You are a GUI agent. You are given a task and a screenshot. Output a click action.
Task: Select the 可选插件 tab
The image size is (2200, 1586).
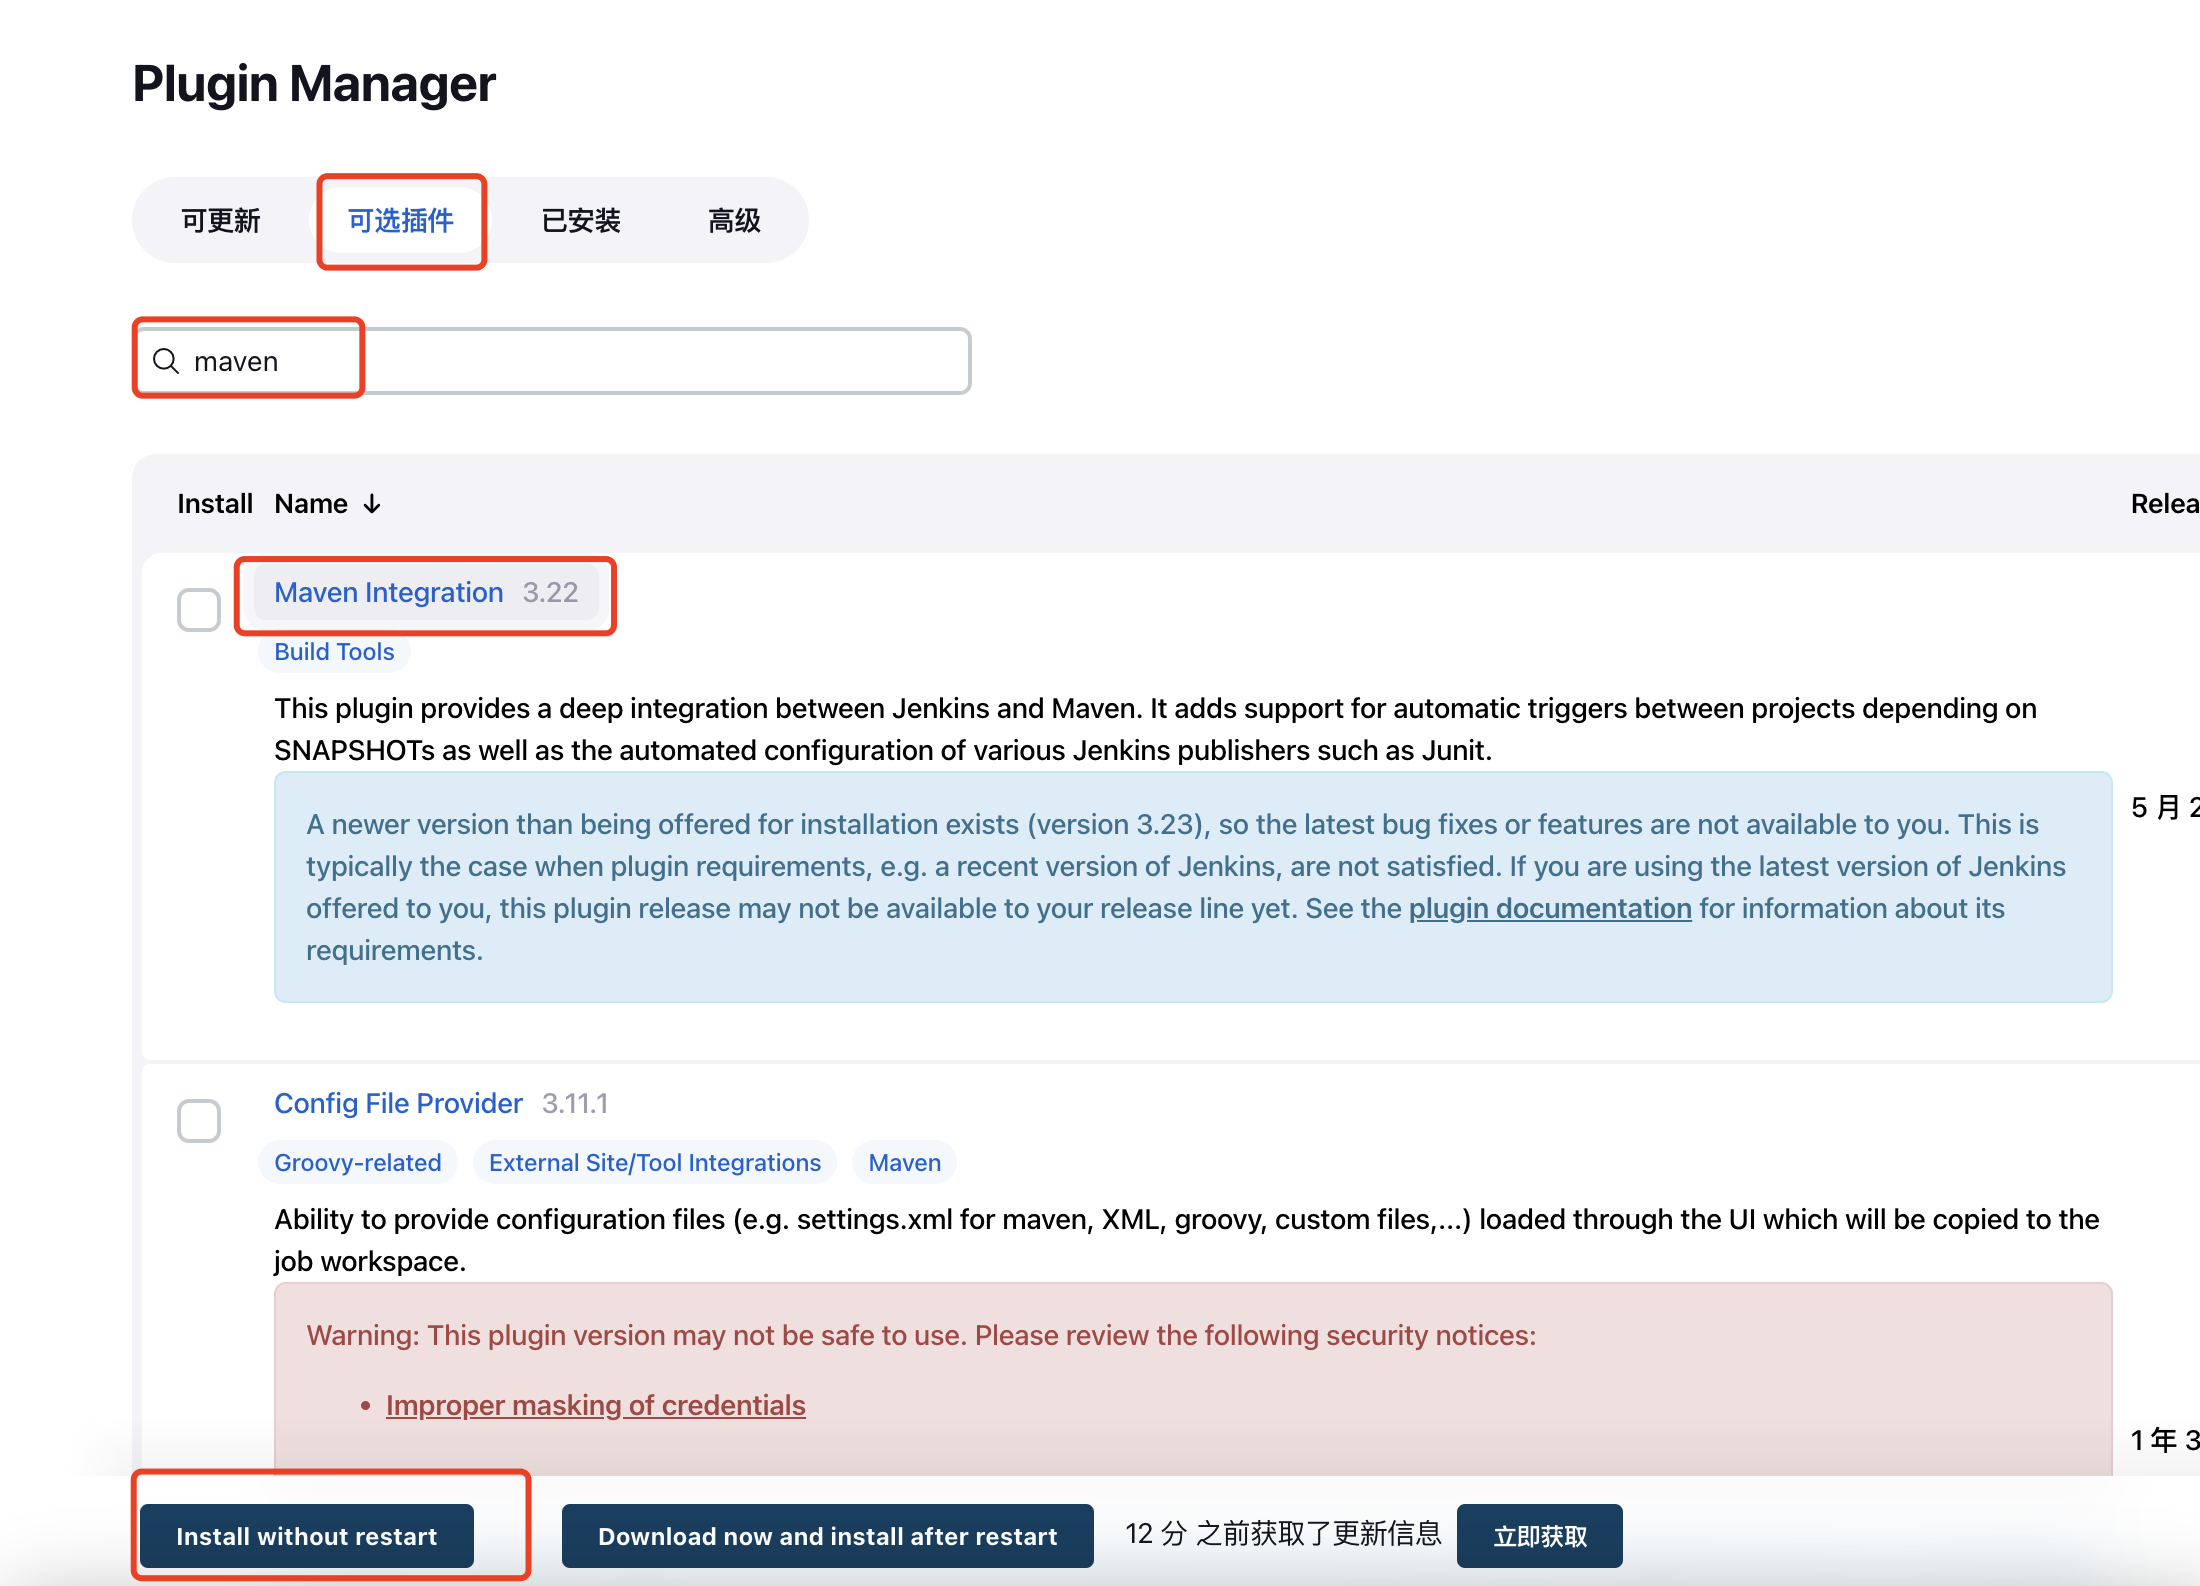coord(401,220)
